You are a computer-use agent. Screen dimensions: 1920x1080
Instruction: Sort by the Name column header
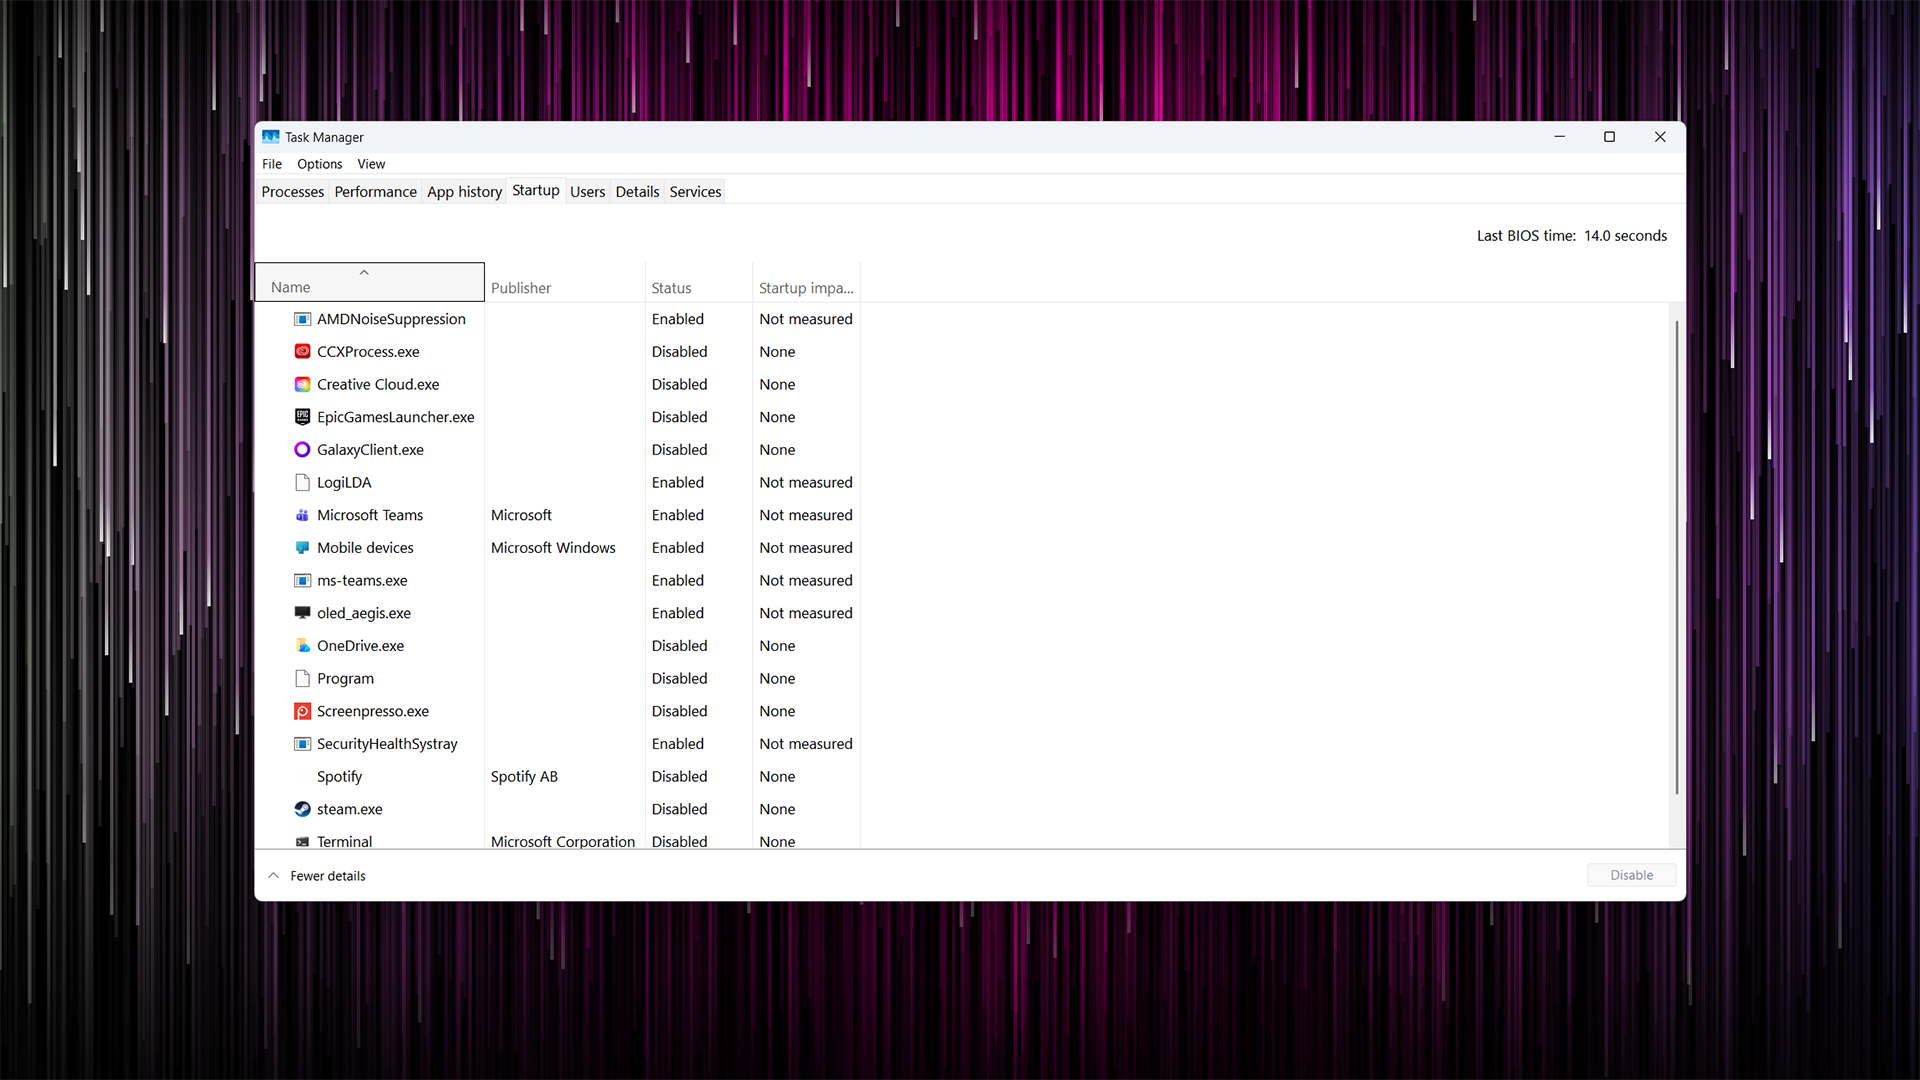(x=370, y=282)
